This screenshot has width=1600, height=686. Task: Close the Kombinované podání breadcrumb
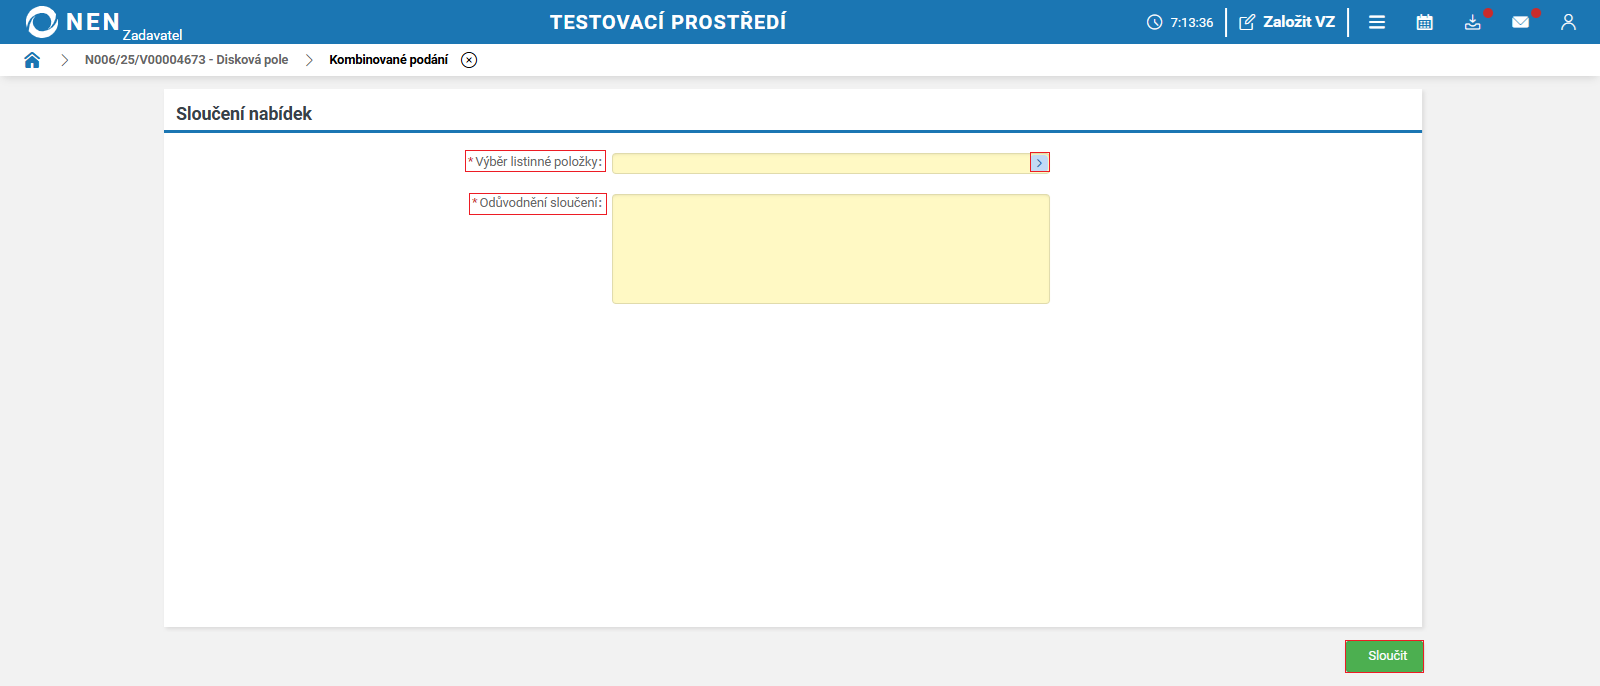tap(469, 60)
